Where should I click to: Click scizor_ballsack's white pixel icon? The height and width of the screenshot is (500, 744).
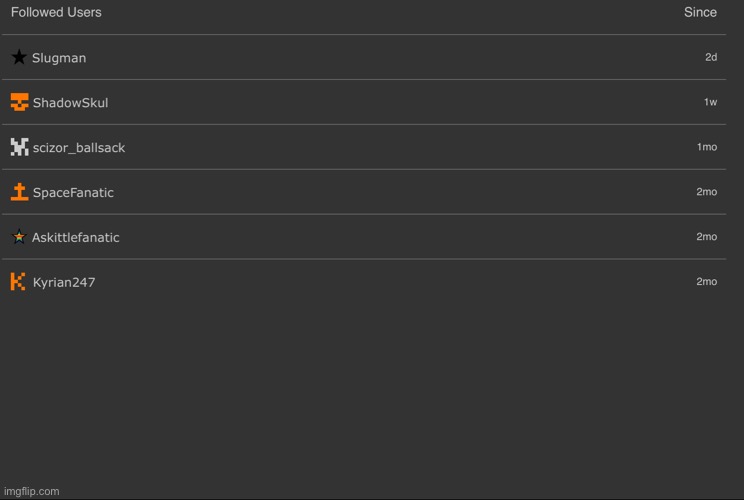tap(19, 147)
